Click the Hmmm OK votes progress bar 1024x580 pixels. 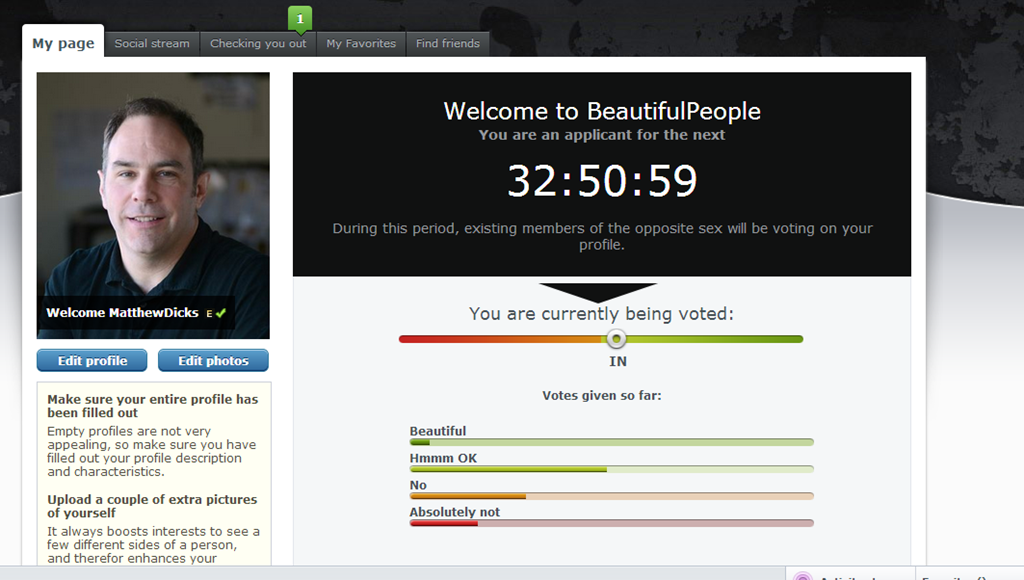tap(612, 469)
